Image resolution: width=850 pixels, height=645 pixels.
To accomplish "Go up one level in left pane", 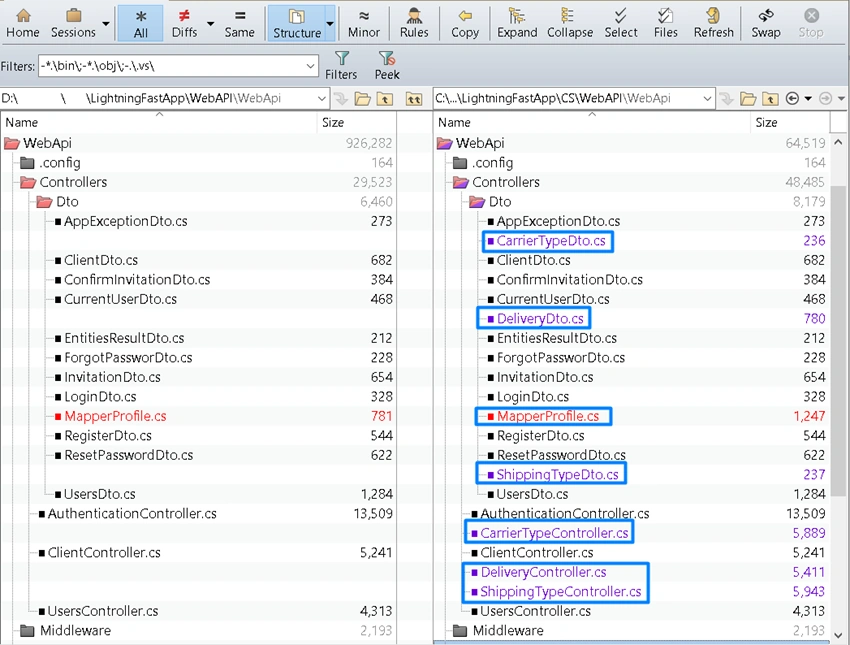I will pos(385,99).
